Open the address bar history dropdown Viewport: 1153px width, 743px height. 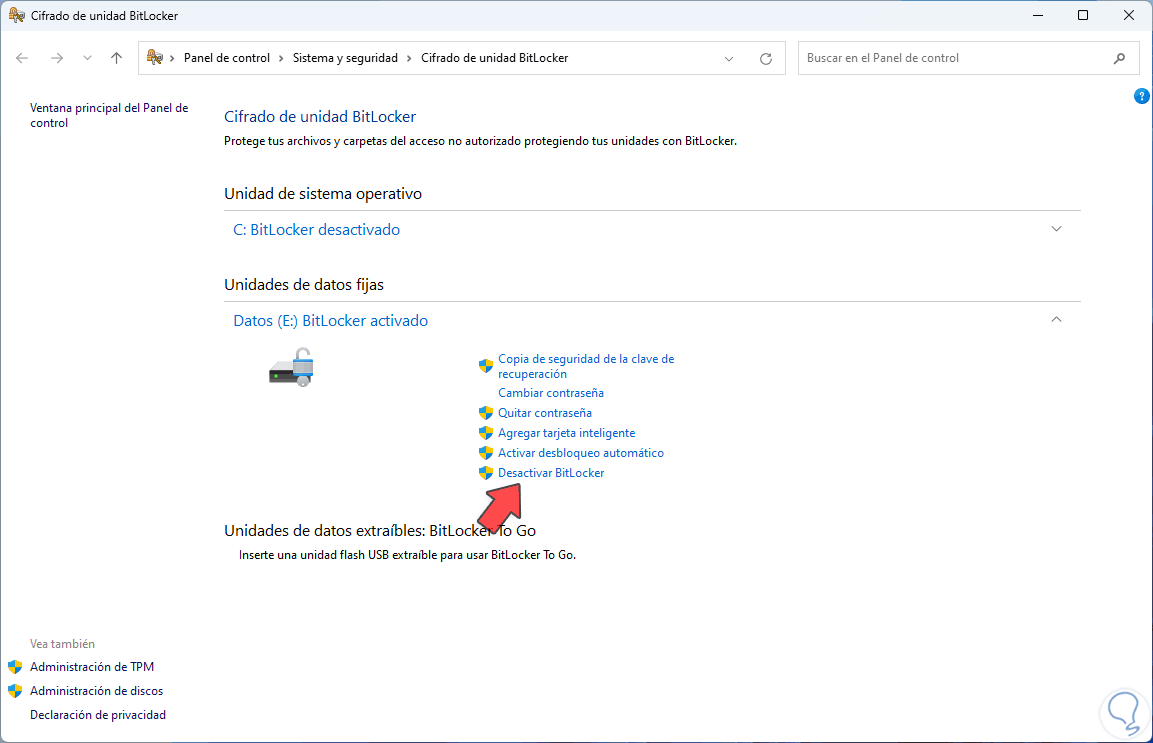[x=729, y=58]
